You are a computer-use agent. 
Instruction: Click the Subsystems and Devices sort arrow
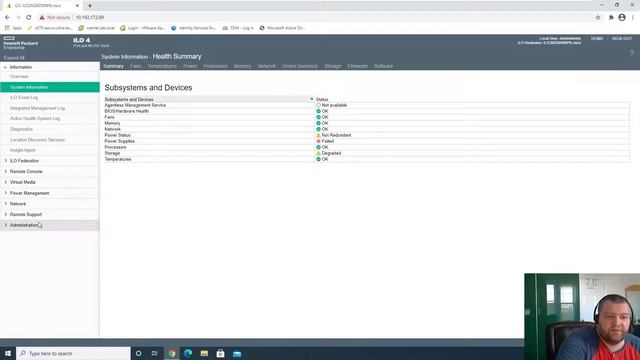tap(311, 99)
